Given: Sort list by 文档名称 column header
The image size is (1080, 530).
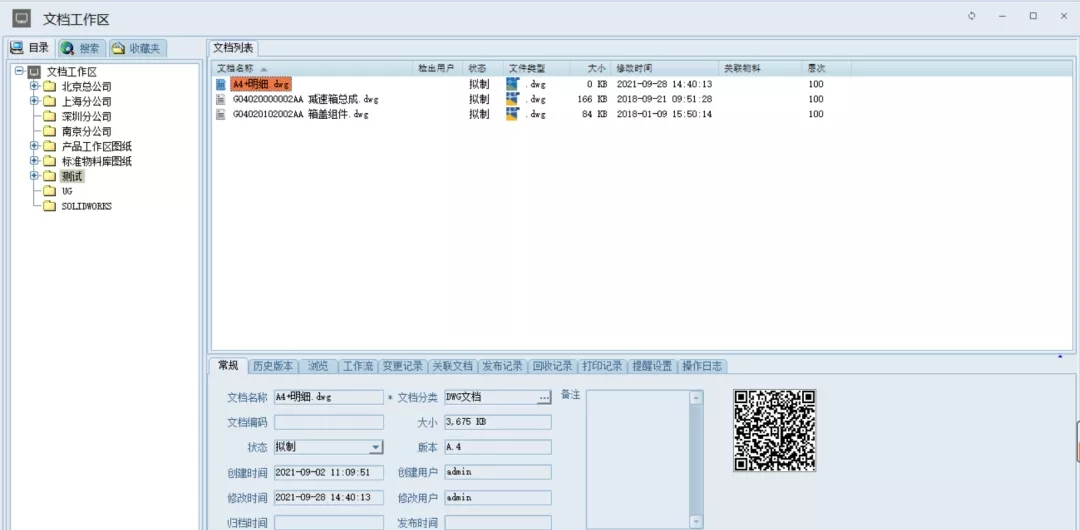Looking at the screenshot, I should pos(236,68).
